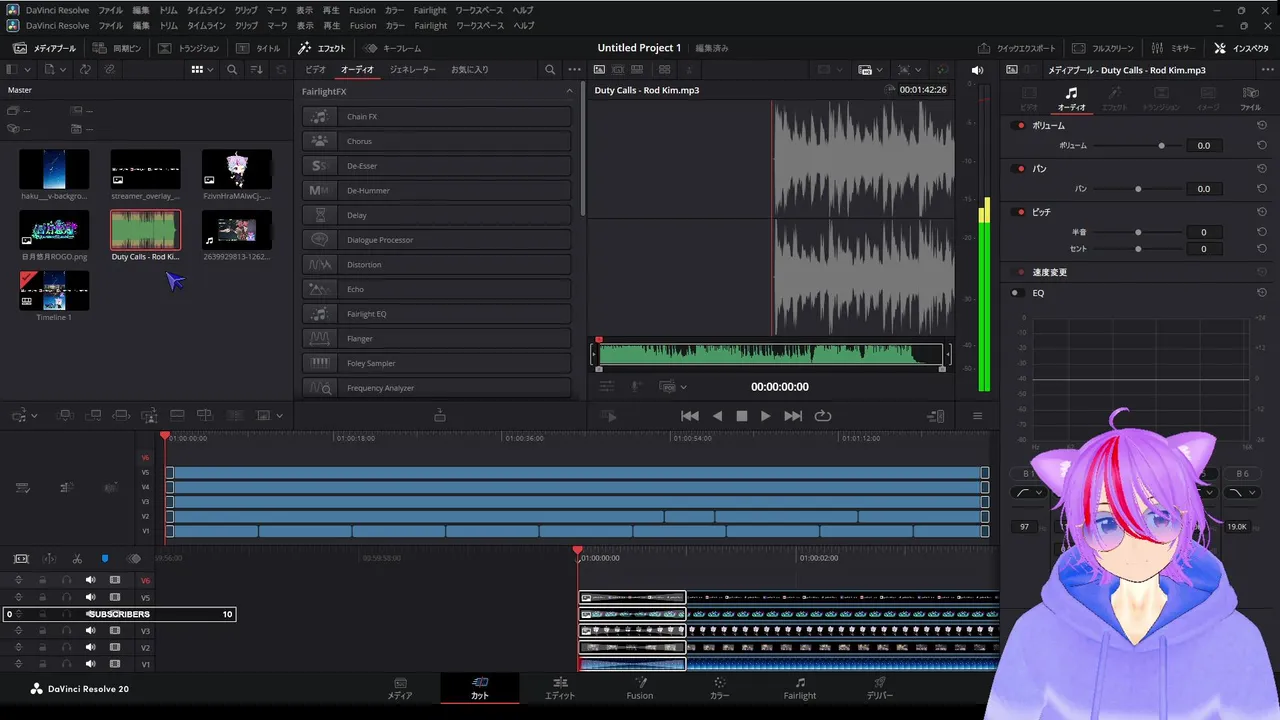This screenshot has width=1280, height=720.
Task: Toggle the インスペクタ panel
Action: pos(1241,48)
